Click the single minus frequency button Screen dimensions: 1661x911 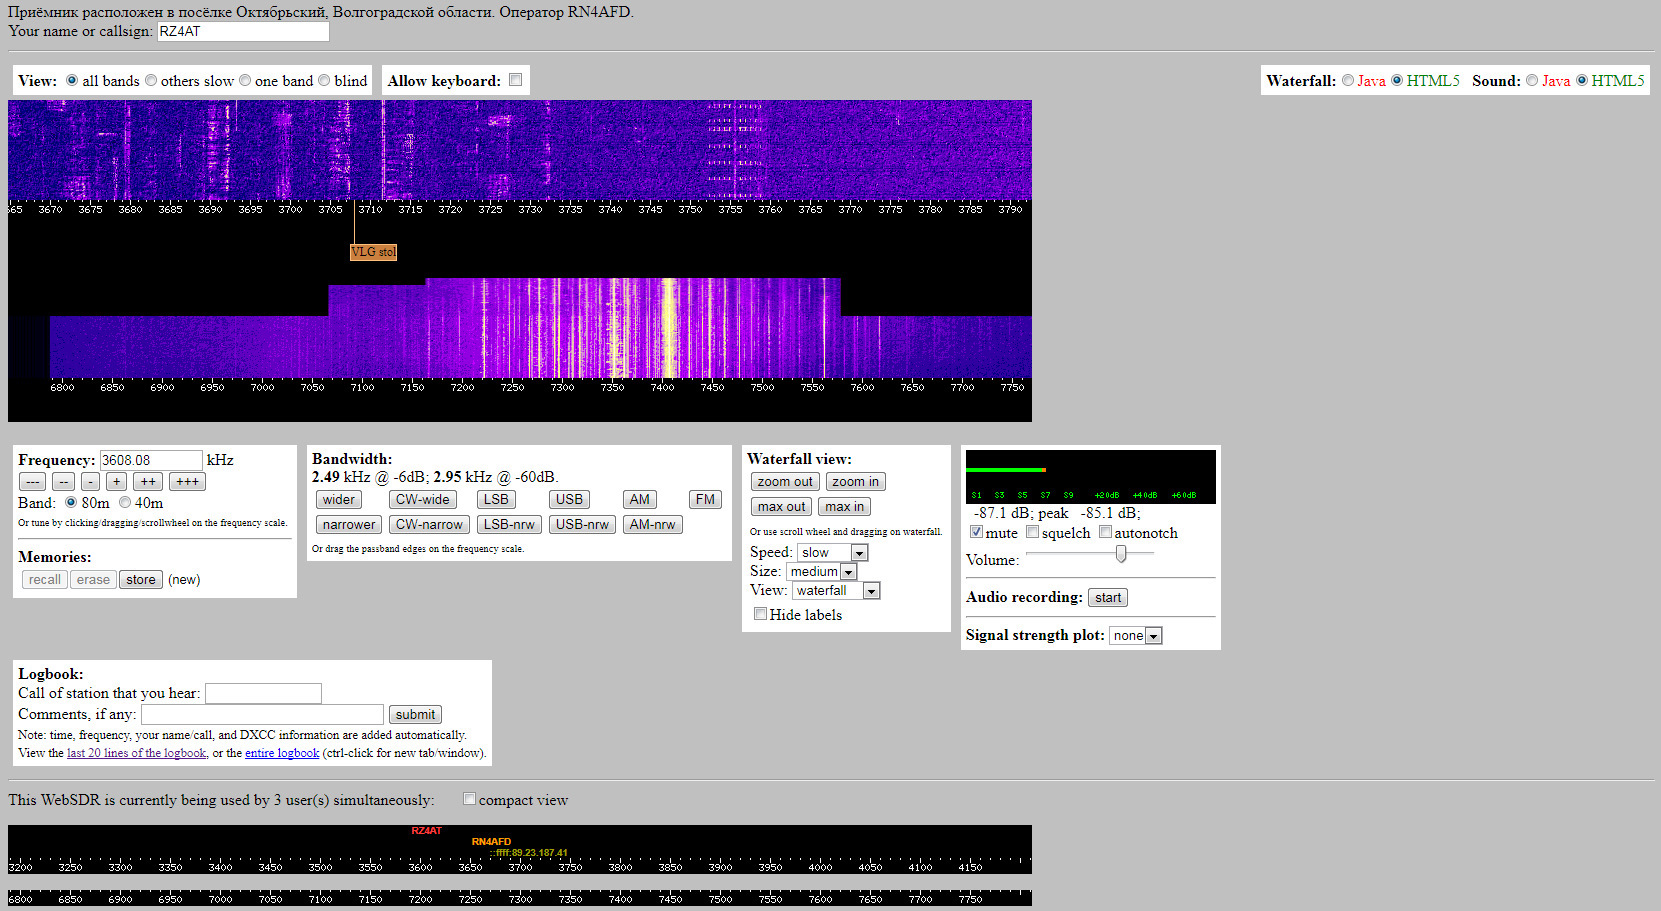tap(90, 482)
